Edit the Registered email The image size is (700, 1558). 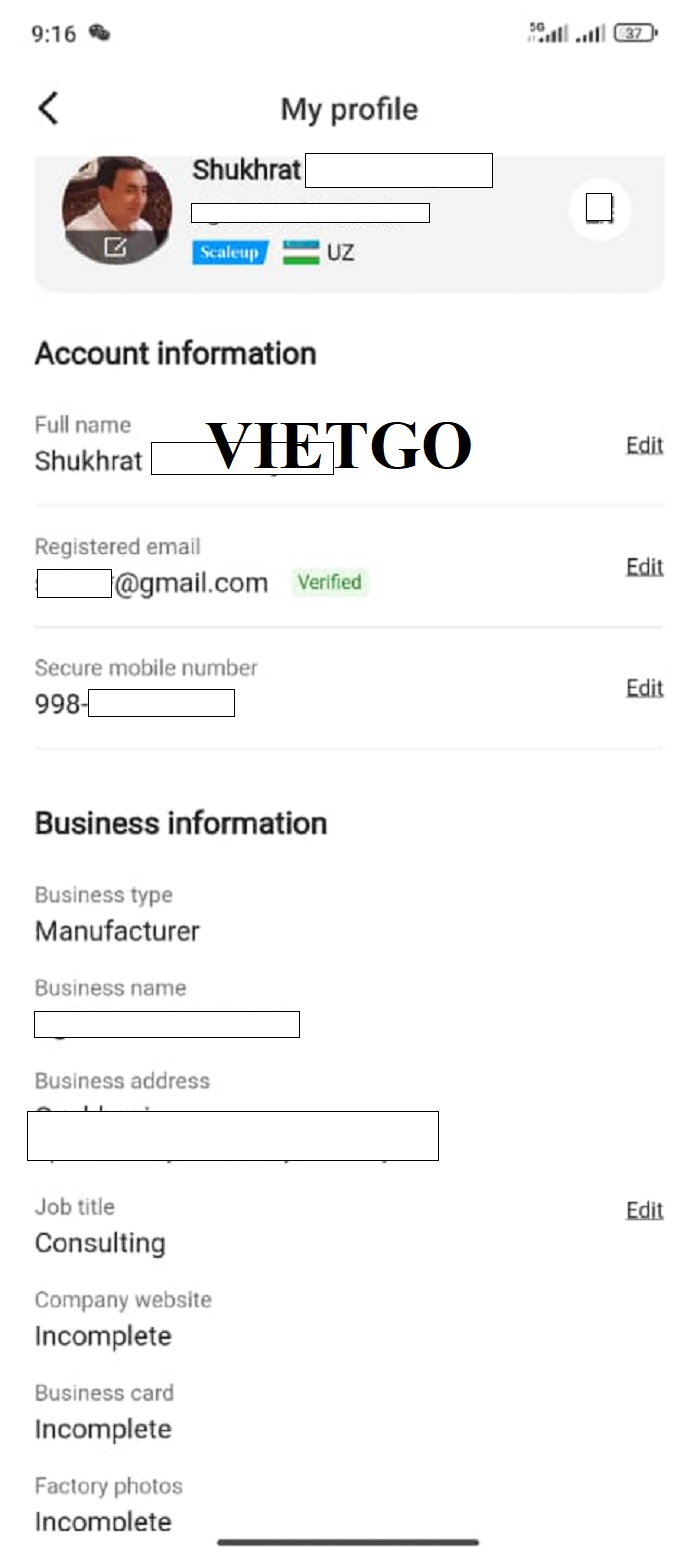click(x=644, y=566)
